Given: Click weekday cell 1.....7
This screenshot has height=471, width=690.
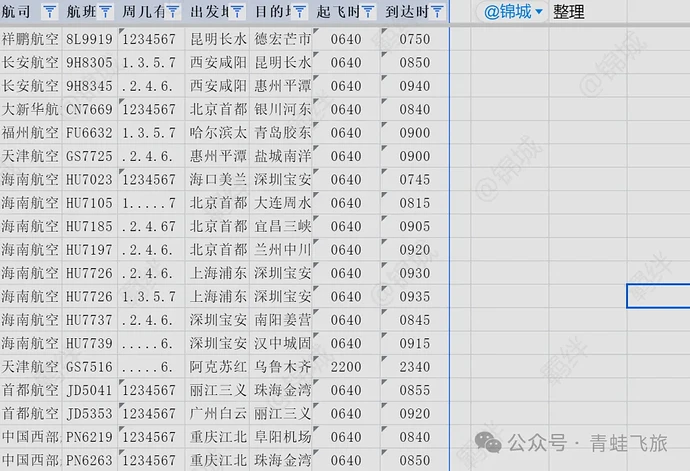Looking at the screenshot, I should [x=151, y=203].
